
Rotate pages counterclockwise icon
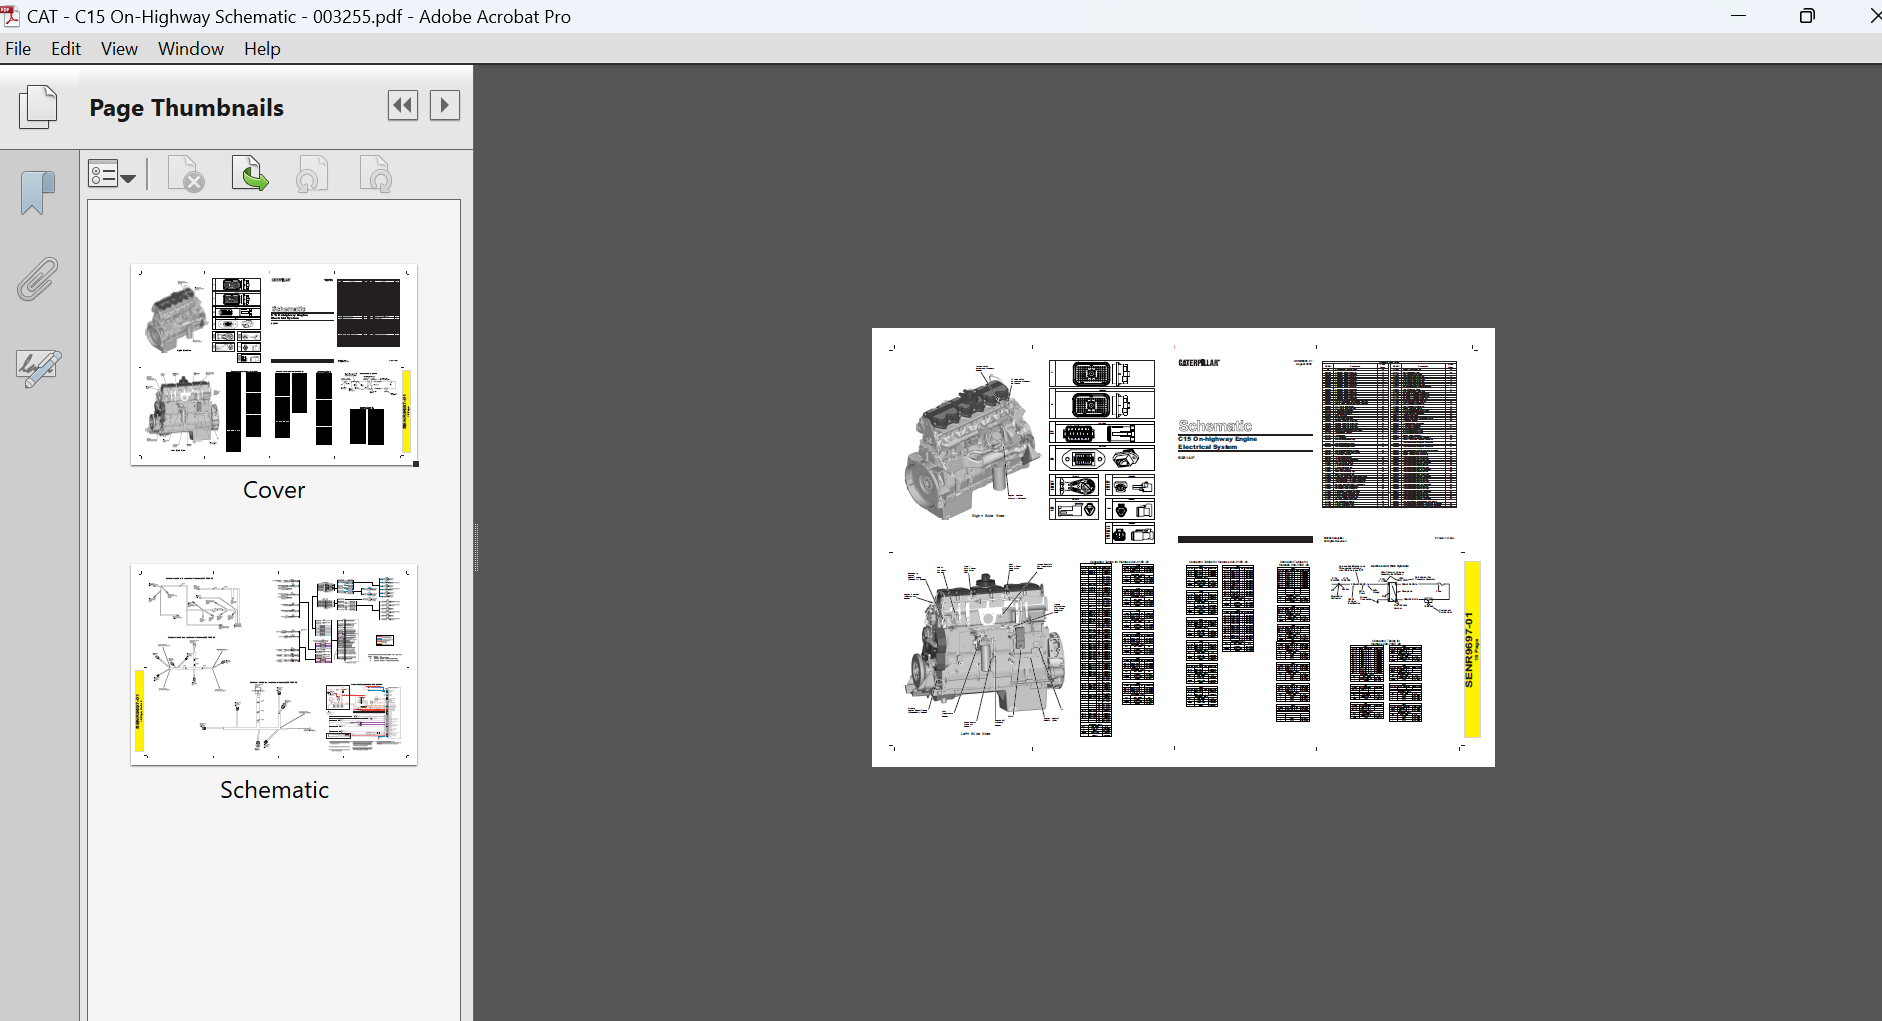coord(312,174)
